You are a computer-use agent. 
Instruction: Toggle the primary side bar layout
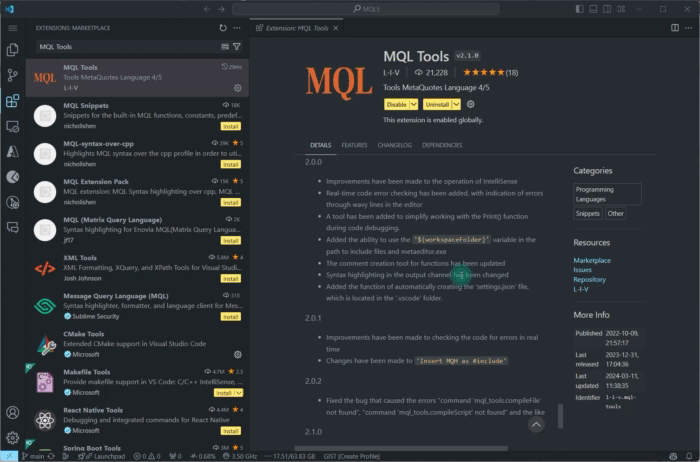click(579, 9)
